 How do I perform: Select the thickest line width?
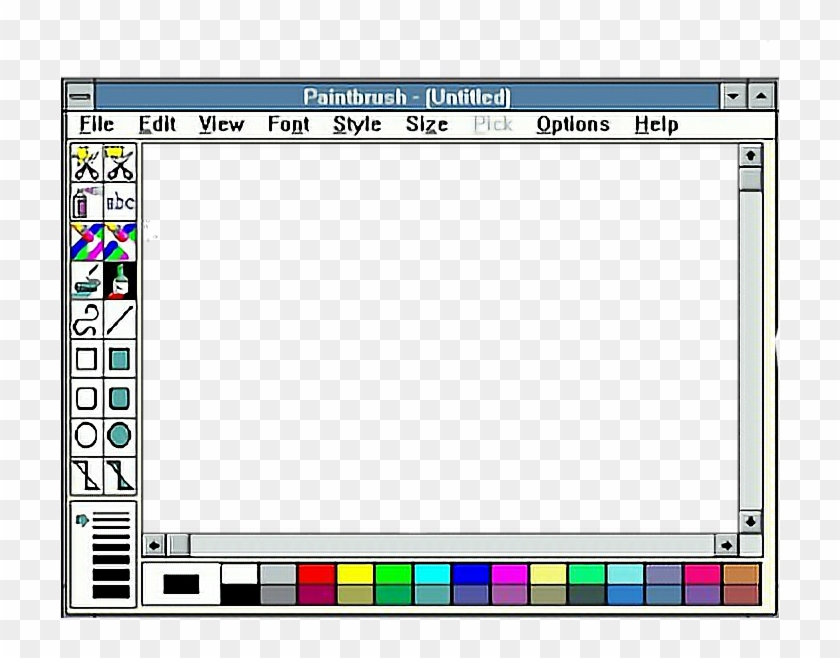coord(111,592)
